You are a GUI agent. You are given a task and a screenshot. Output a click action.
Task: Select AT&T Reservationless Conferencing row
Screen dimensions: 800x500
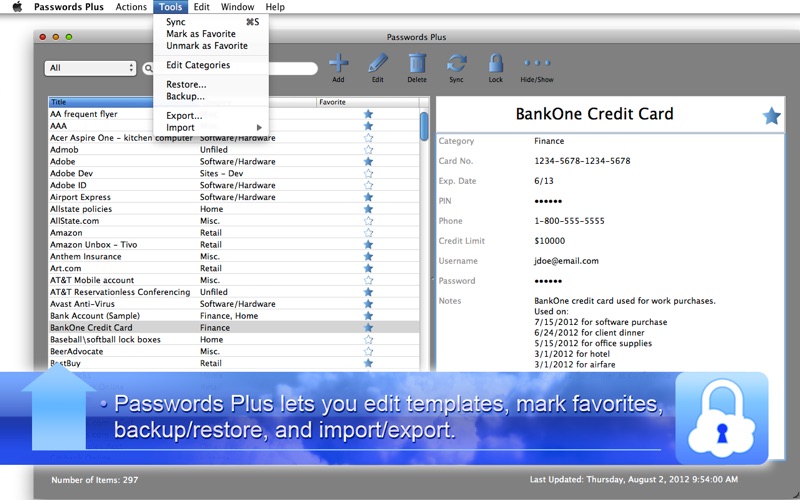click(234, 292)
